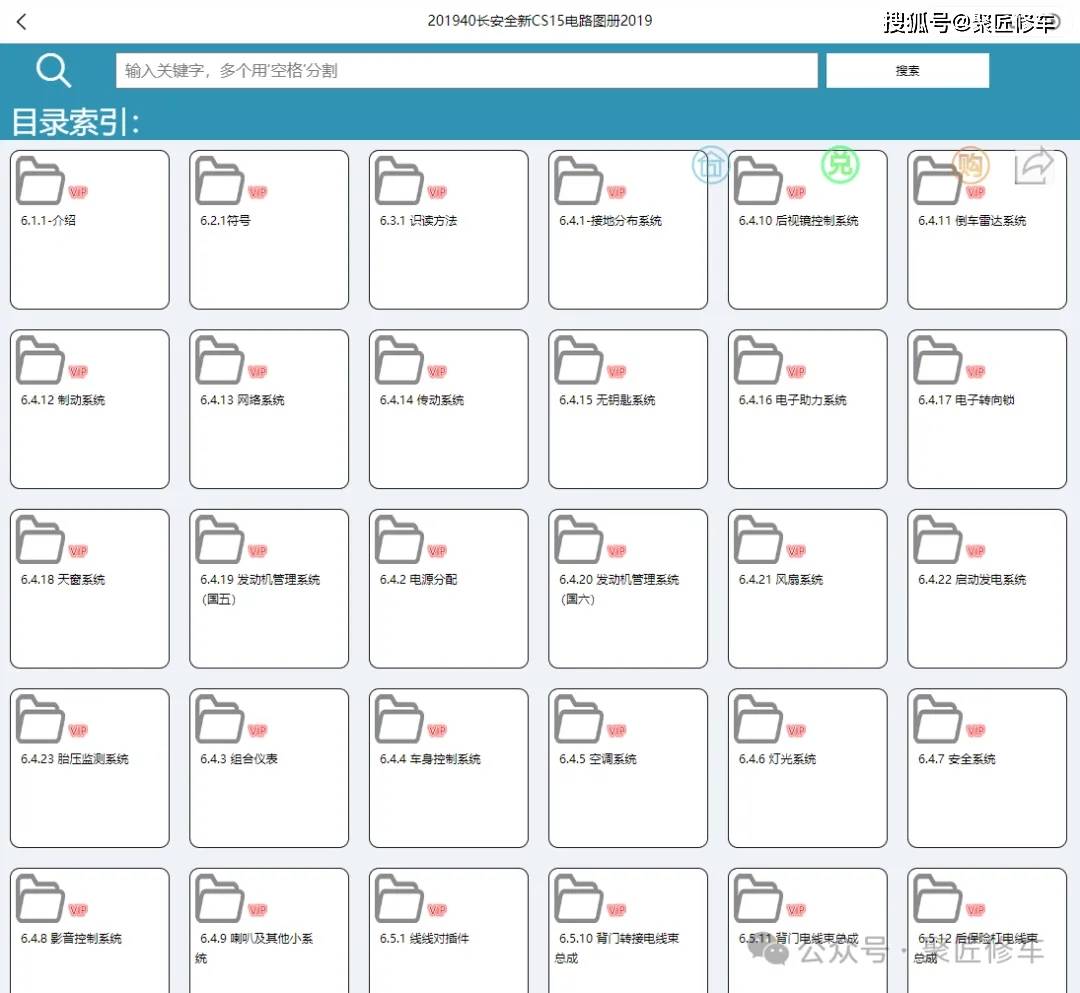Click the gray share arrow icon
The image size is (1080, 993).
(1034, 166)
